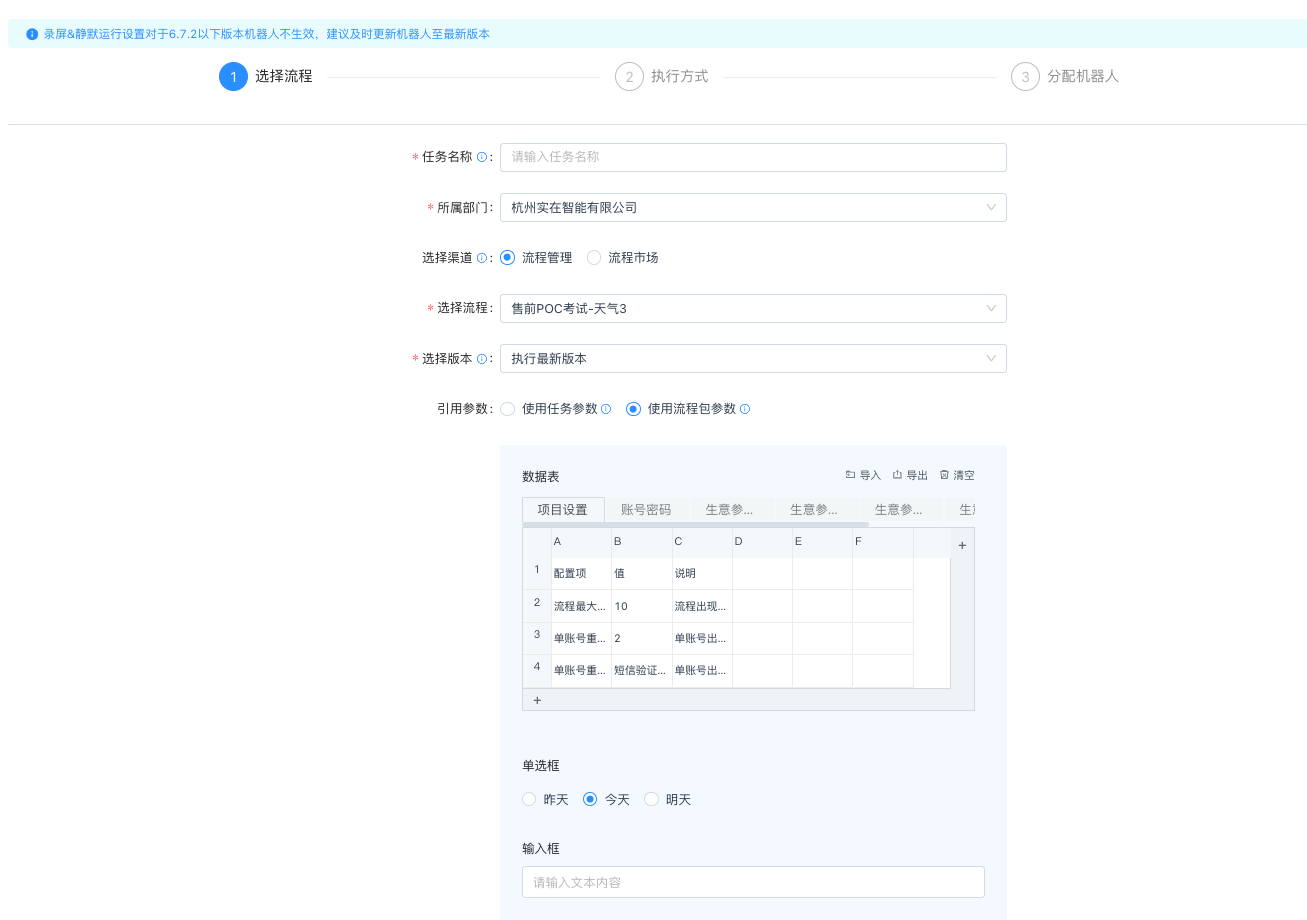1307x920 pixels.
Task: Add a row with bottom plus icon
Action: tap(537, 700)
